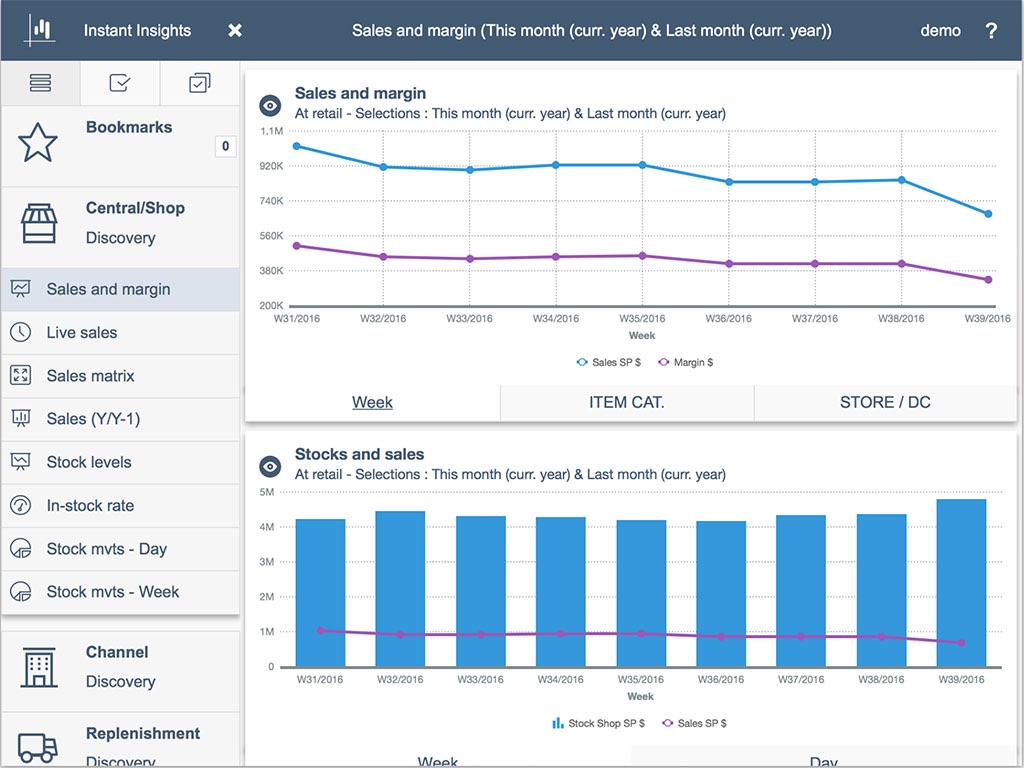This screenshot has width=1024, height=768.
Task: Toggle visibility eye on Sales and margin chart
Action: 270,105
